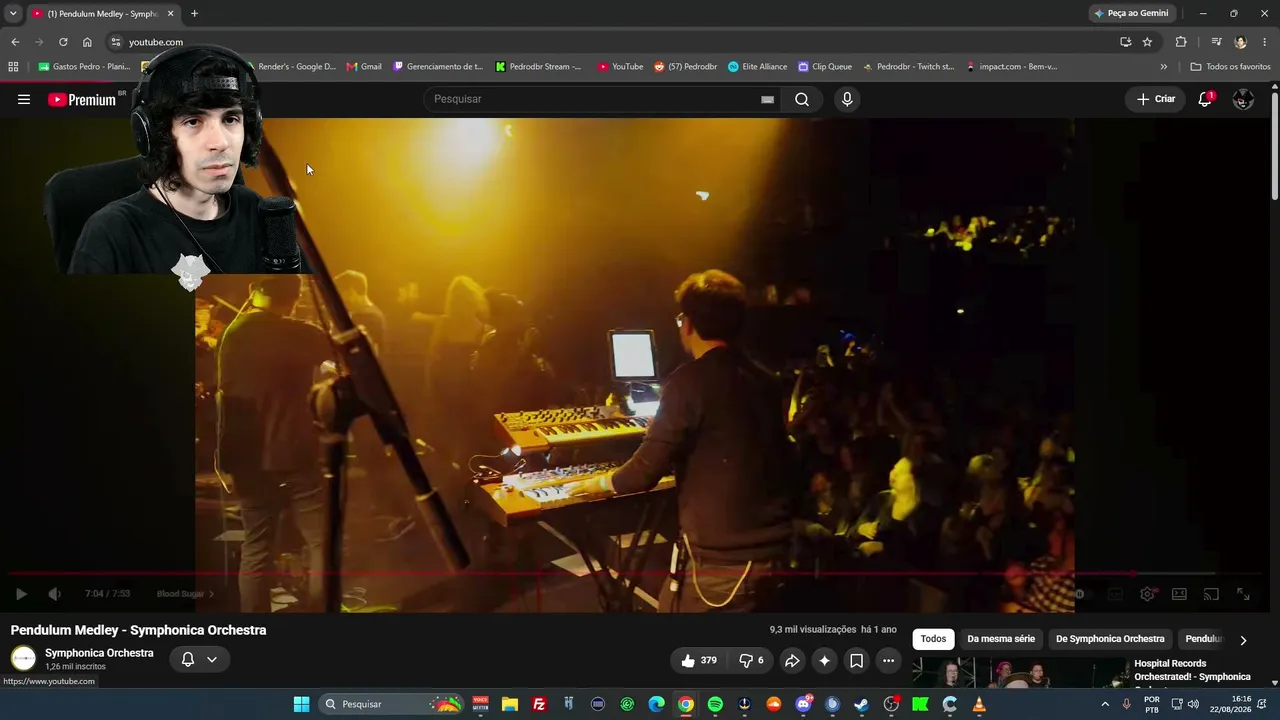Open the video player settings gear
1280x720 pixels.
pos(1147,594)
